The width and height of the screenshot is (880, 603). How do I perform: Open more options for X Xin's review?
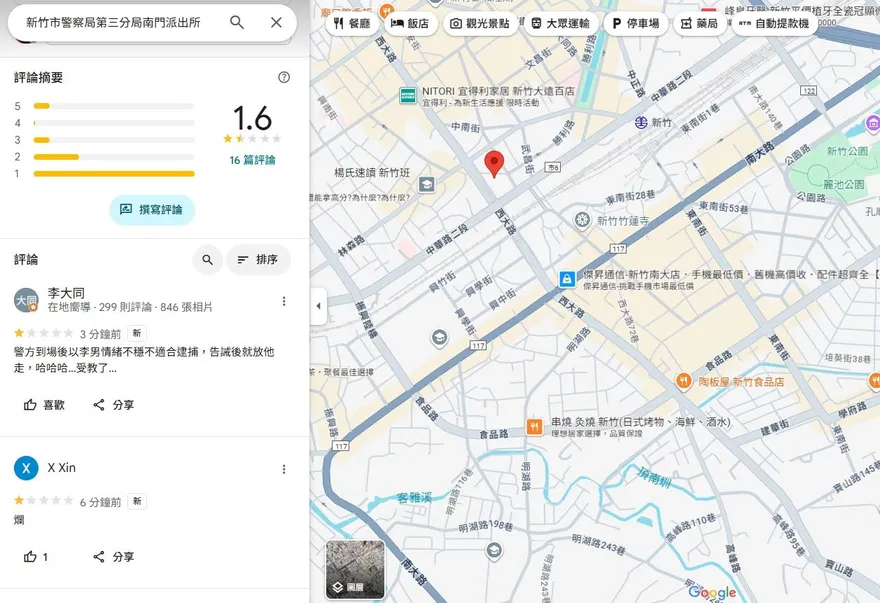coord(284,469)
